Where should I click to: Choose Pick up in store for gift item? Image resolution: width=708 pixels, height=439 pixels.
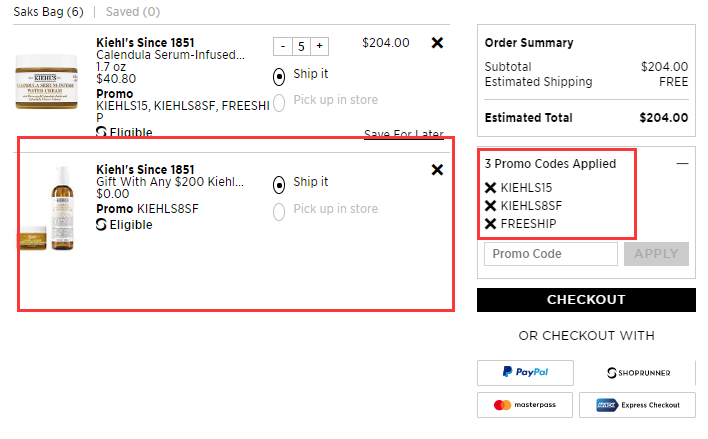tap(279, 212)
